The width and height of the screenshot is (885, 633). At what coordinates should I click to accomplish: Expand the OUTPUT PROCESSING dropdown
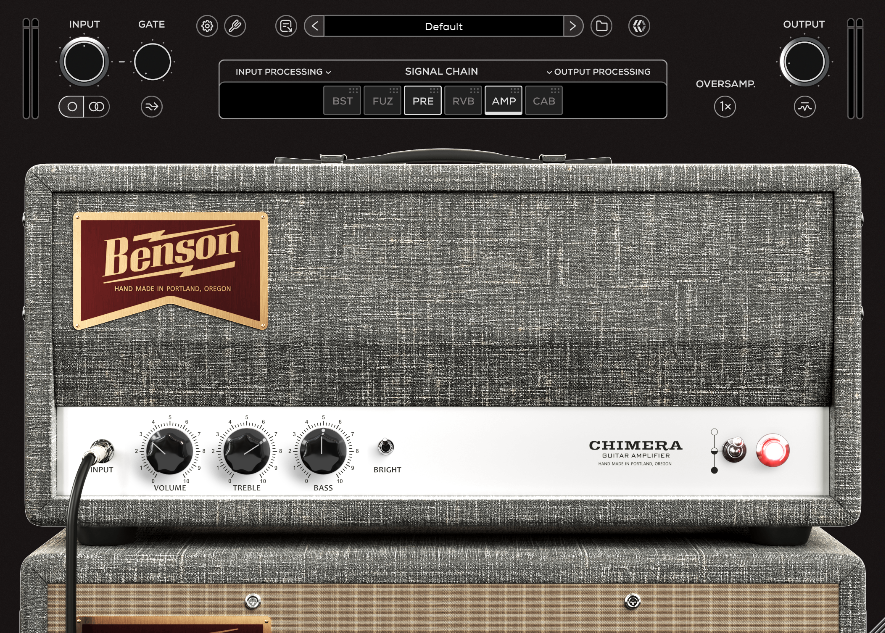(x=599, y=72)
